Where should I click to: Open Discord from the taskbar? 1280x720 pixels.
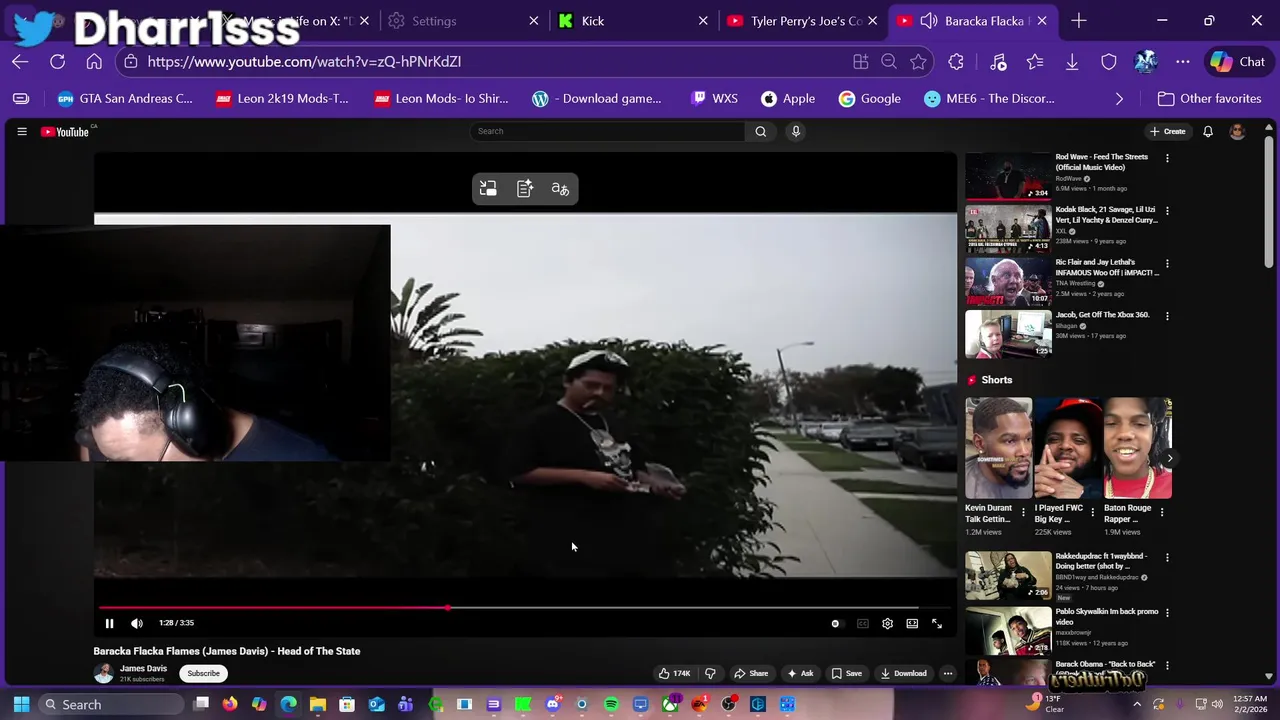(552, 705)
